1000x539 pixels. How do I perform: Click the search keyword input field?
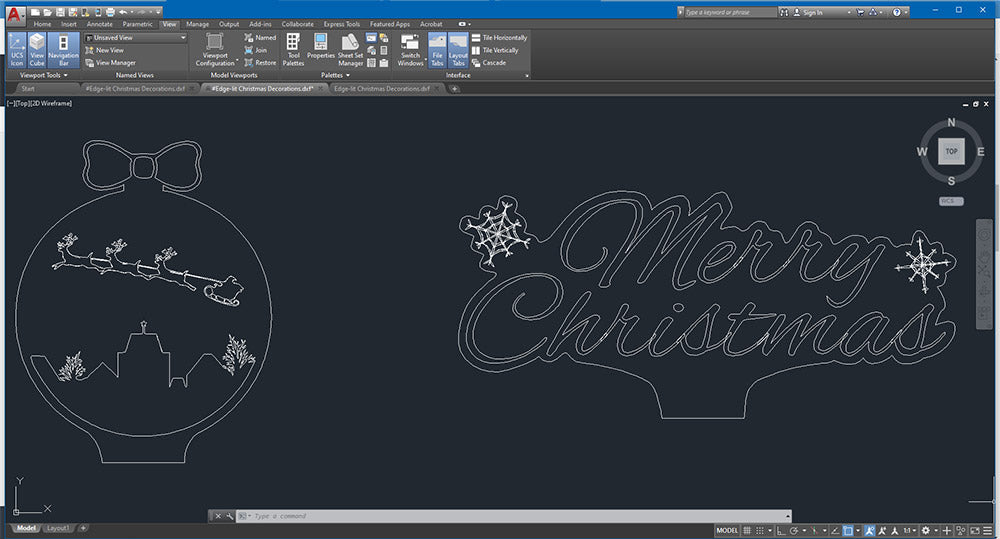click(x=730, y=12)
